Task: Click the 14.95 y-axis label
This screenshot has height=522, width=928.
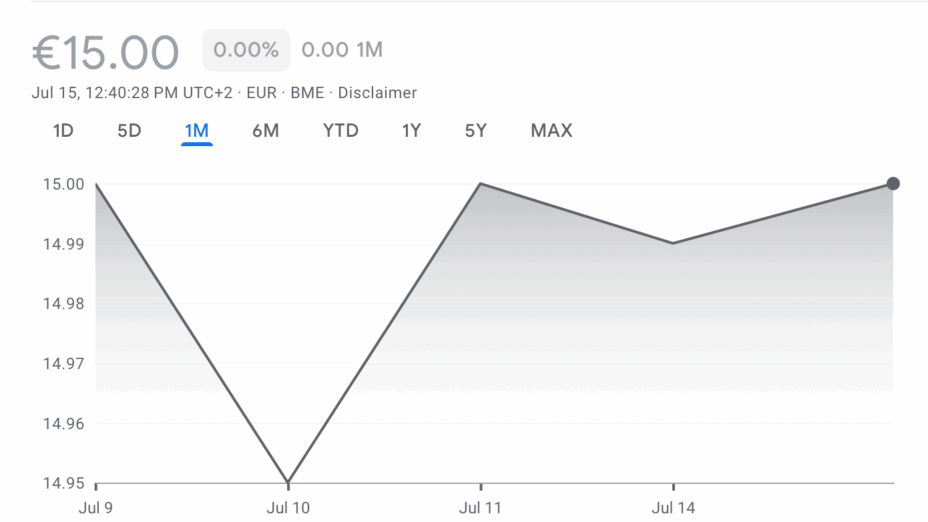Action: coord(62,483)
